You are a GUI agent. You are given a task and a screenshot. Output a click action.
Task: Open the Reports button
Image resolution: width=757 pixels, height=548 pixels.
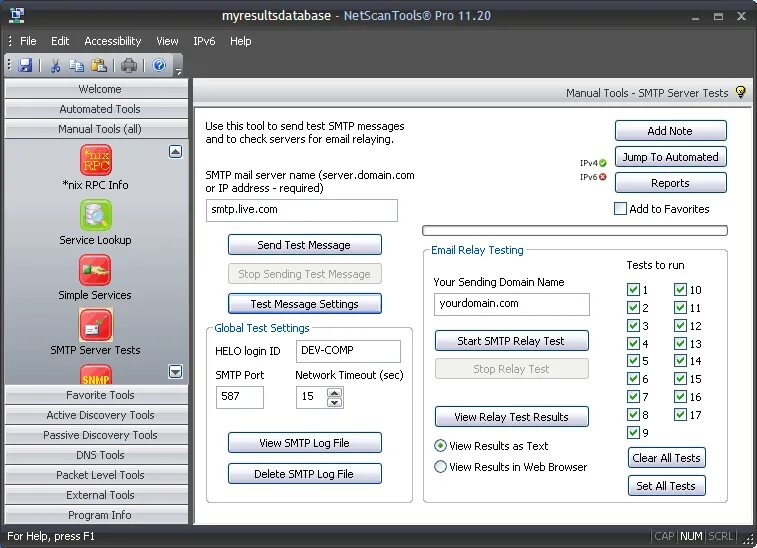coord(671,183)
